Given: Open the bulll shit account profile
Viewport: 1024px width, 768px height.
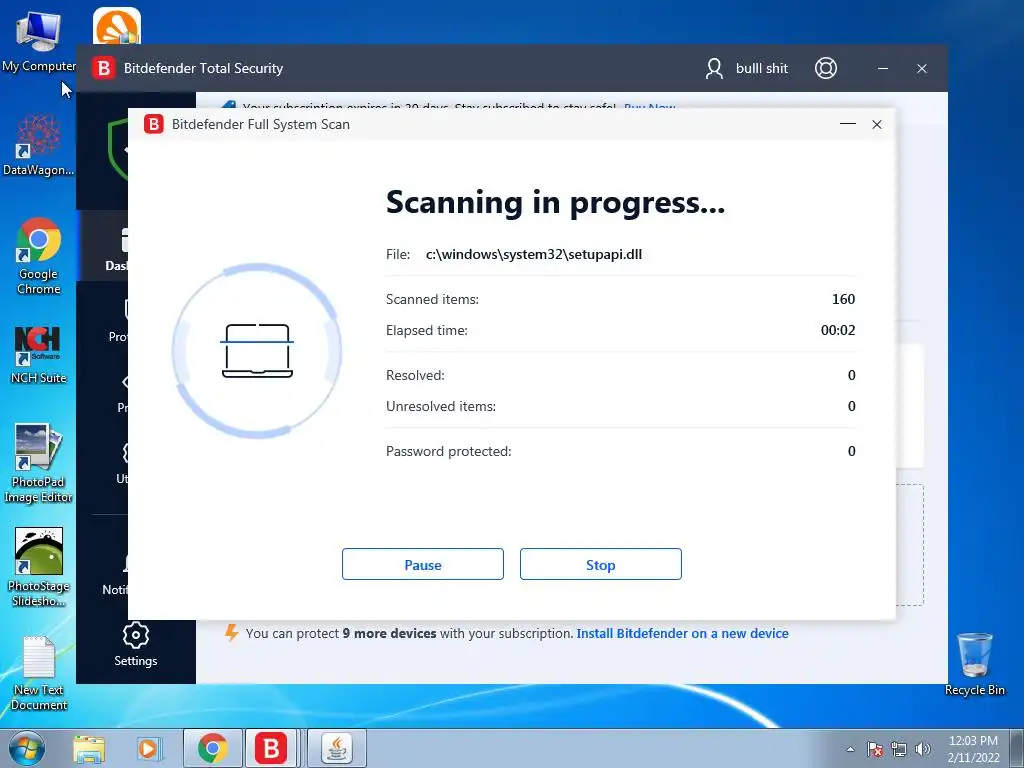Looking at the screenshot, I should [x=747, y=68].
